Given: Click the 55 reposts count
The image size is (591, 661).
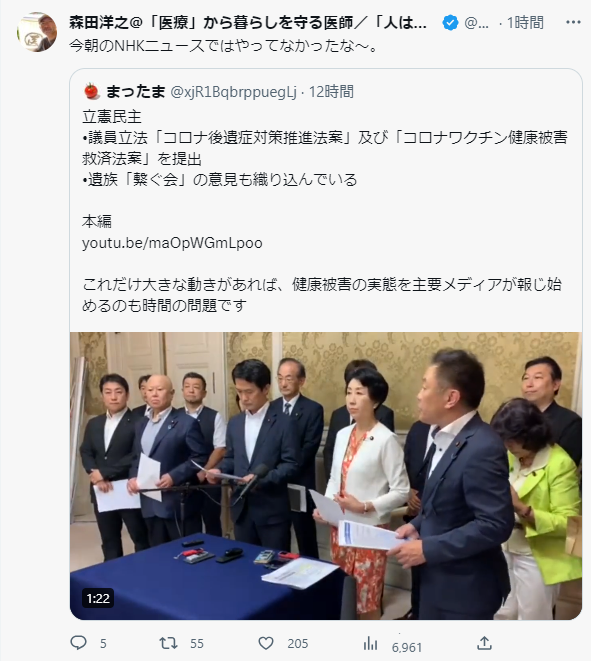Looking at the screenshot, I should pyautogui.click(x=196, y=644).
